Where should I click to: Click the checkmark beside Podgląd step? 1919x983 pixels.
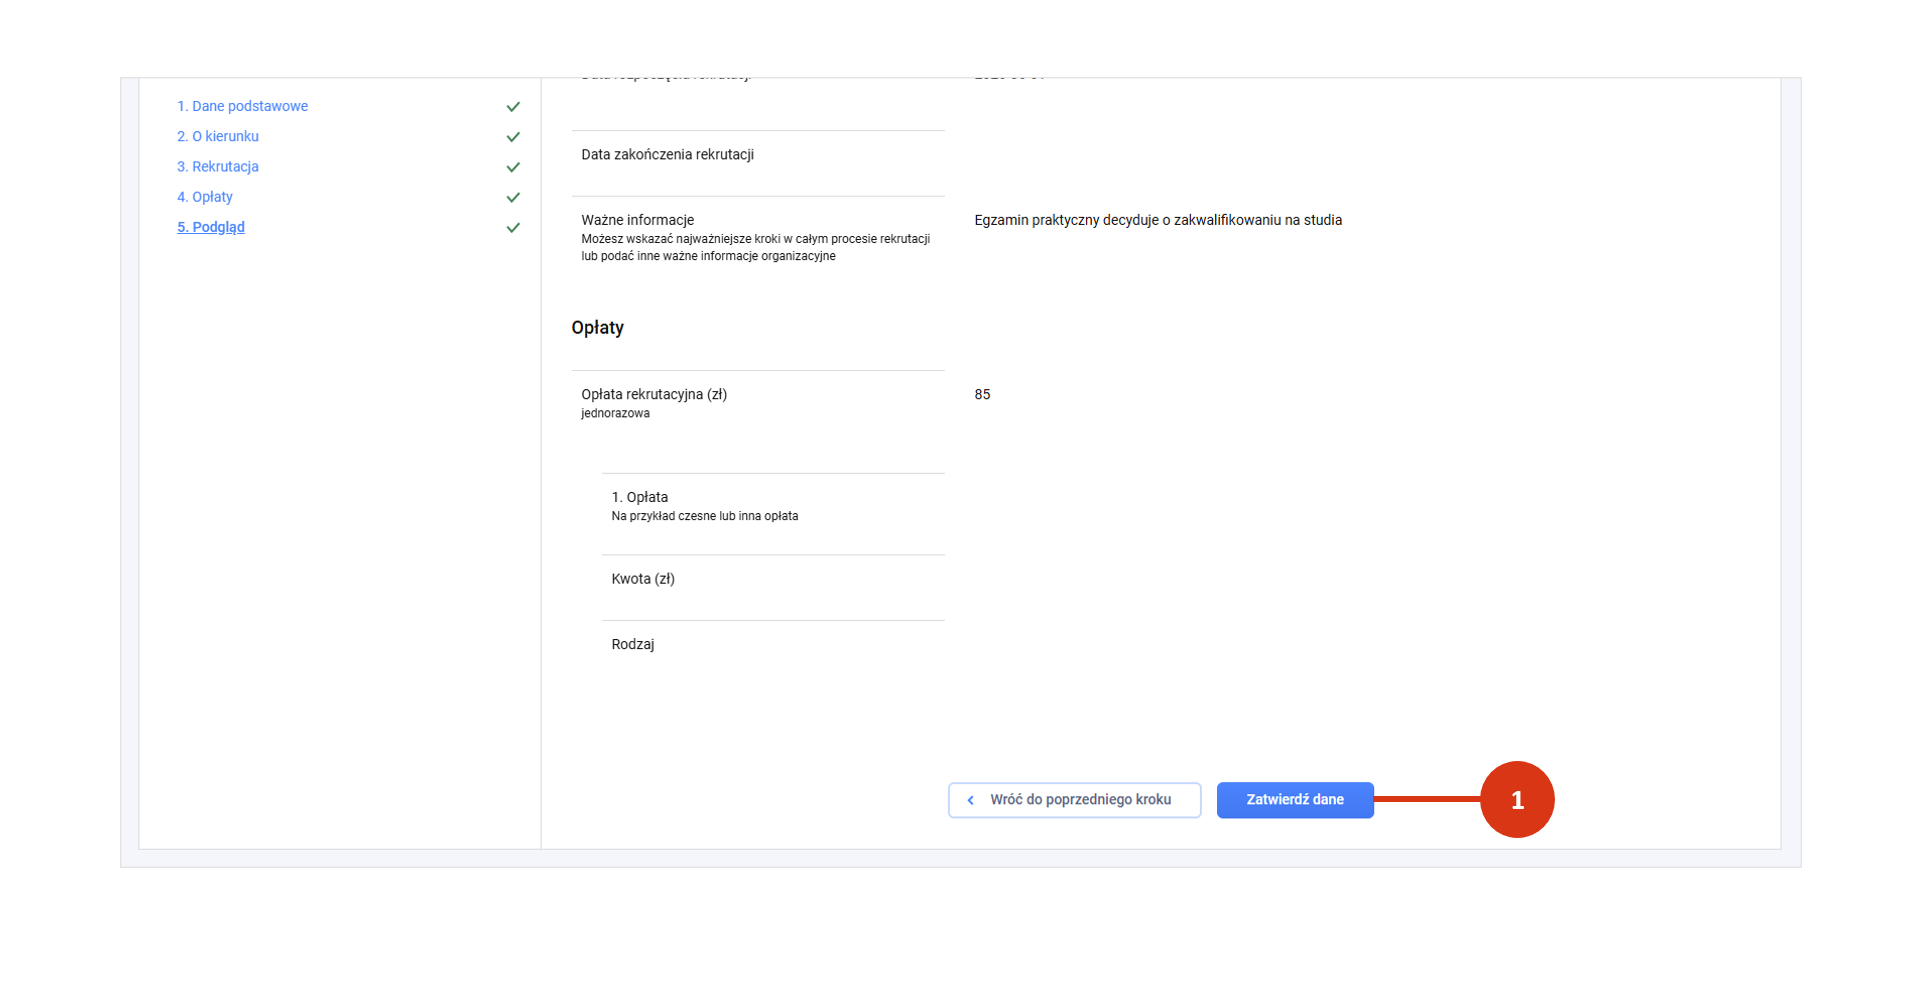click(513, 228)
